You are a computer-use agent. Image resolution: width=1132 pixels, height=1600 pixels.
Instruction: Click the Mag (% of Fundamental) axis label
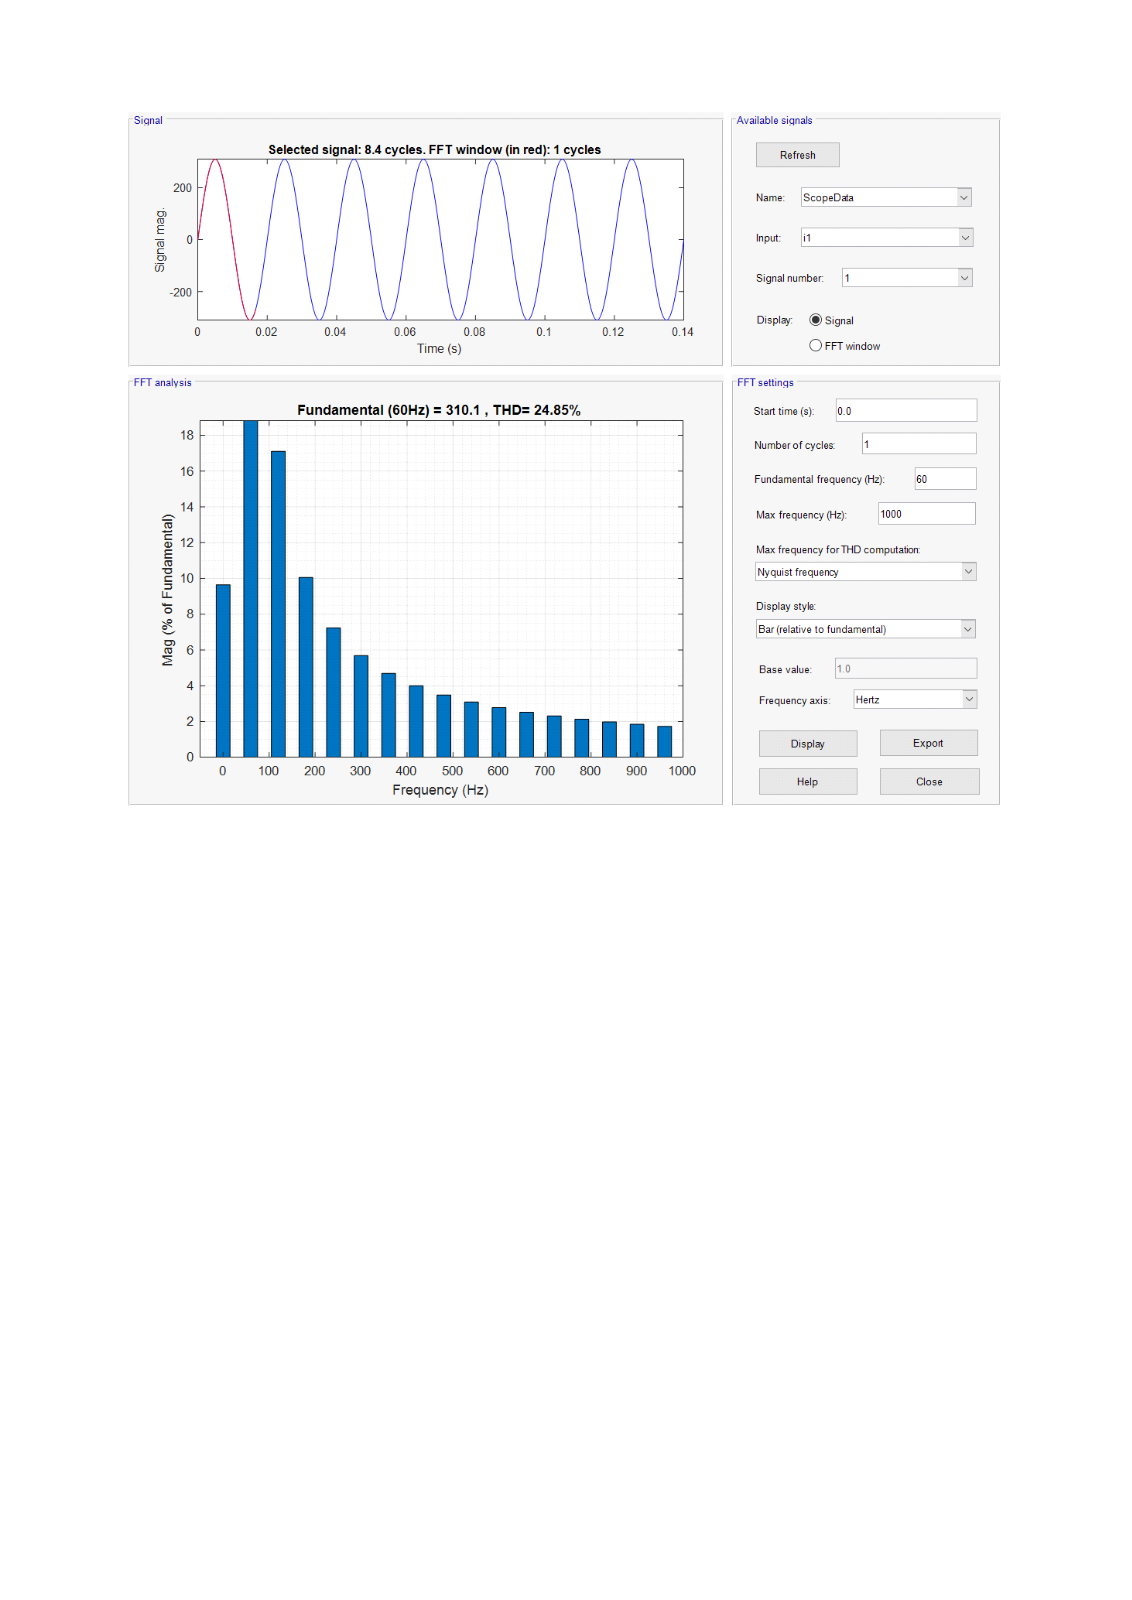point(168,590)
